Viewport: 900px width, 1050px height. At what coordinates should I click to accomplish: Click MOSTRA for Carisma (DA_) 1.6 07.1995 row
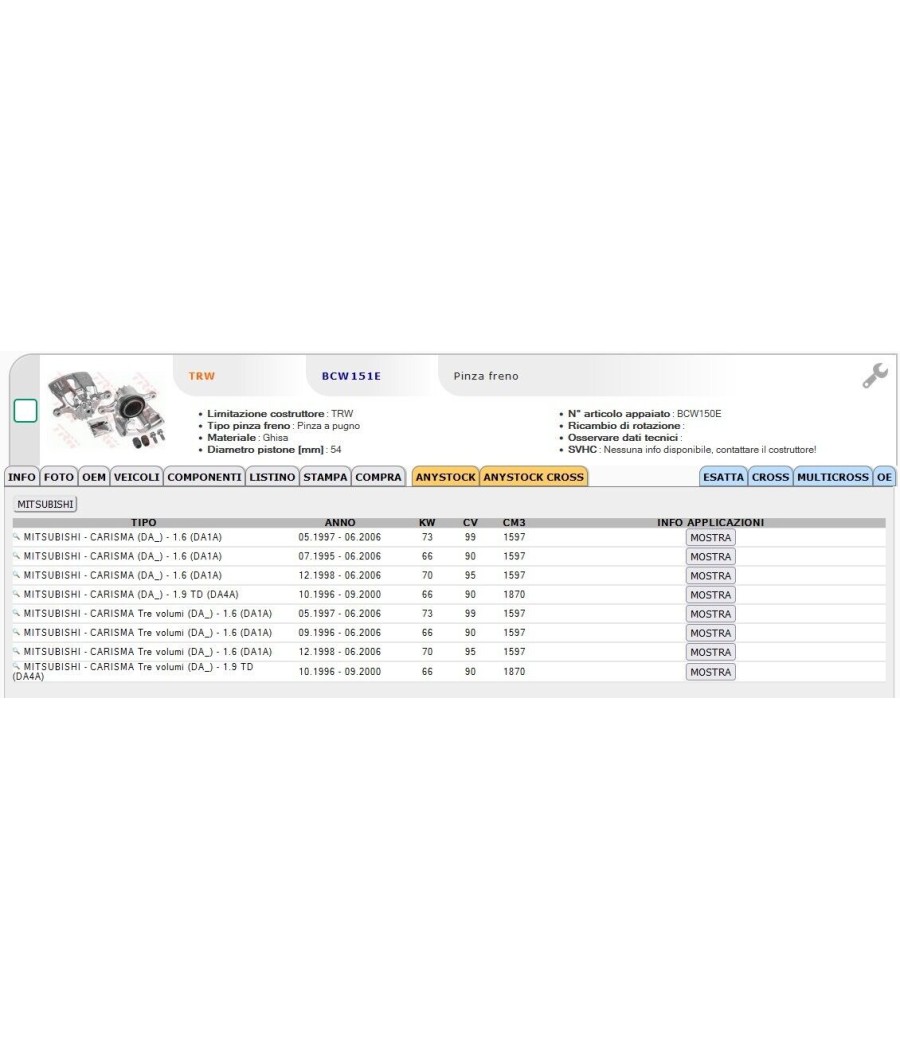point(710,556)
